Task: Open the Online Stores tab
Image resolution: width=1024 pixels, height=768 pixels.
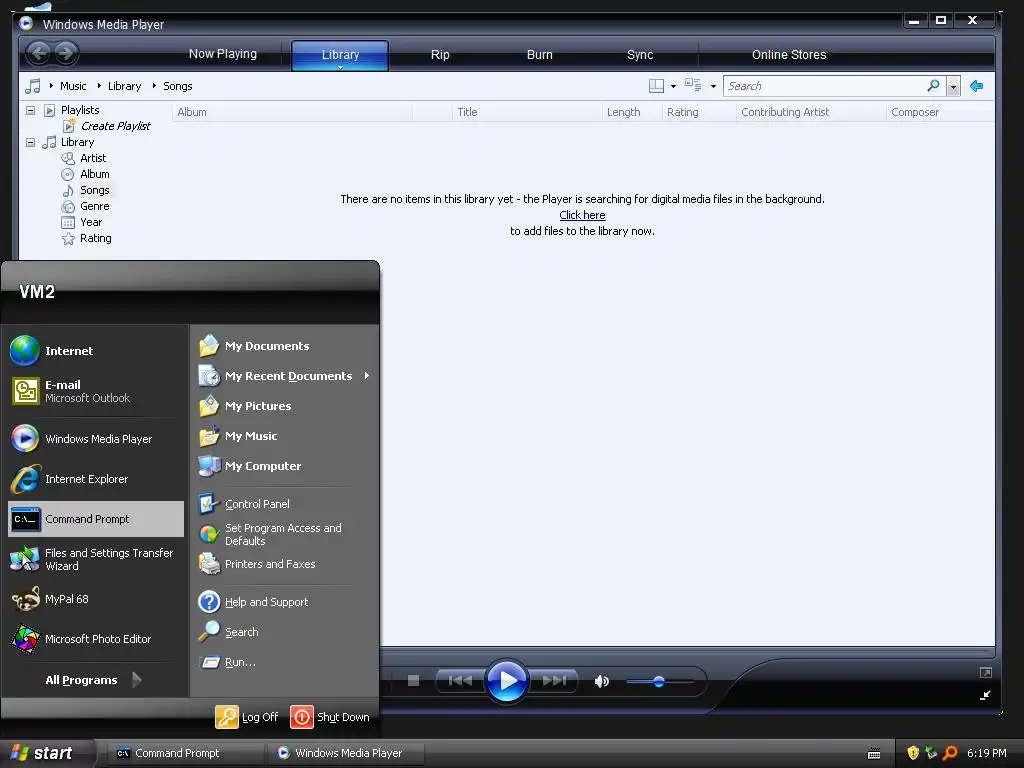Action: tap(789, 55)
